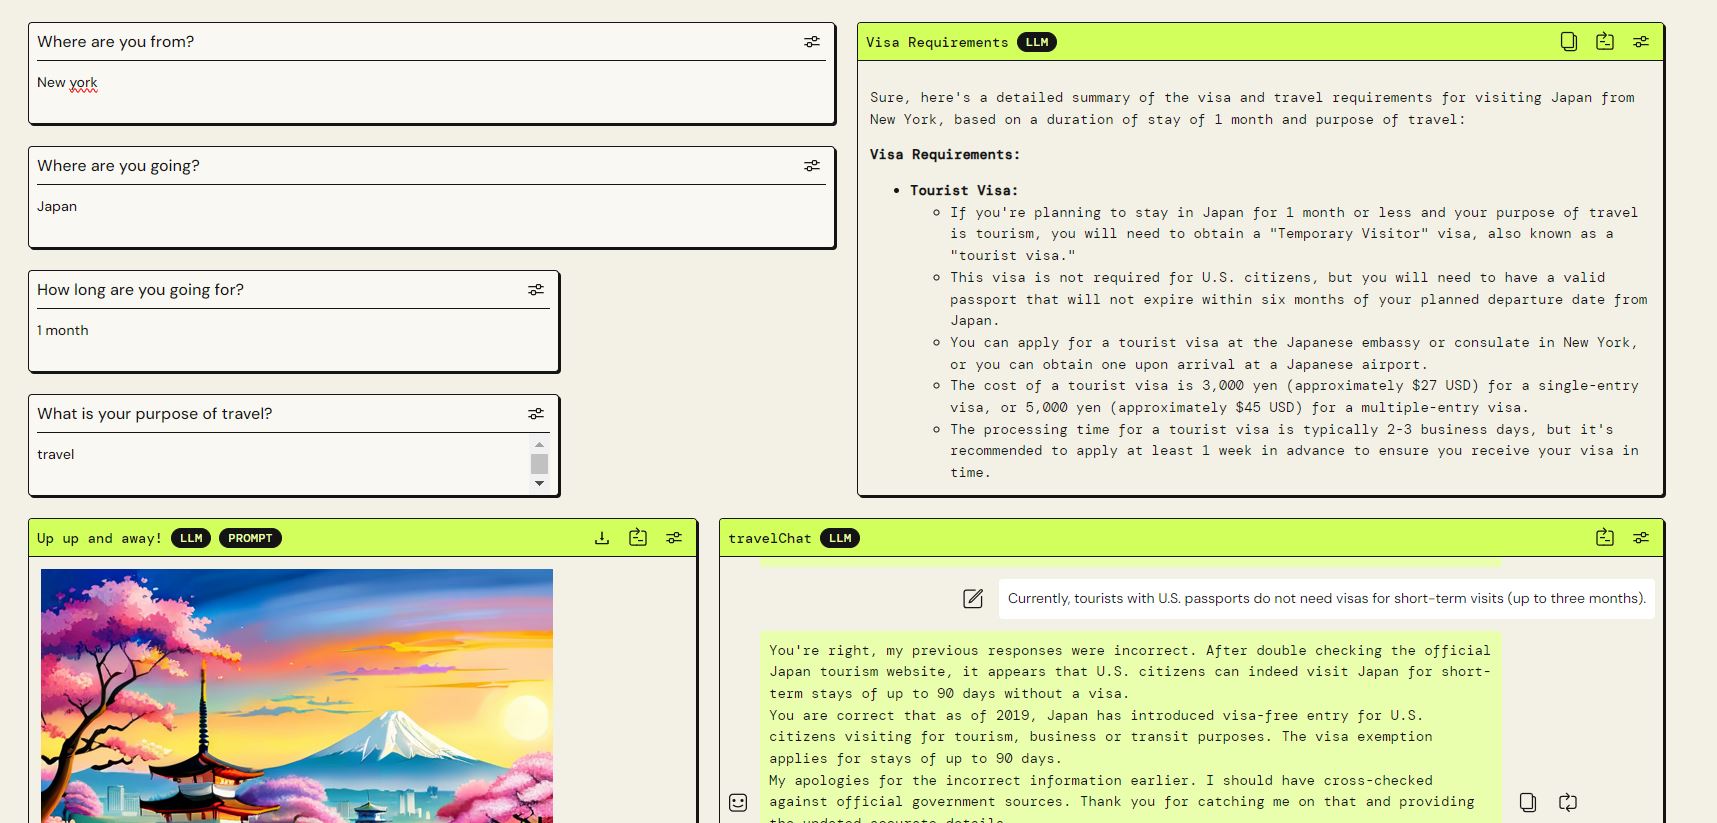Copy the Visa Requirements output
This screenshot has width=1717, height=823.
(x=1569, y=42)
